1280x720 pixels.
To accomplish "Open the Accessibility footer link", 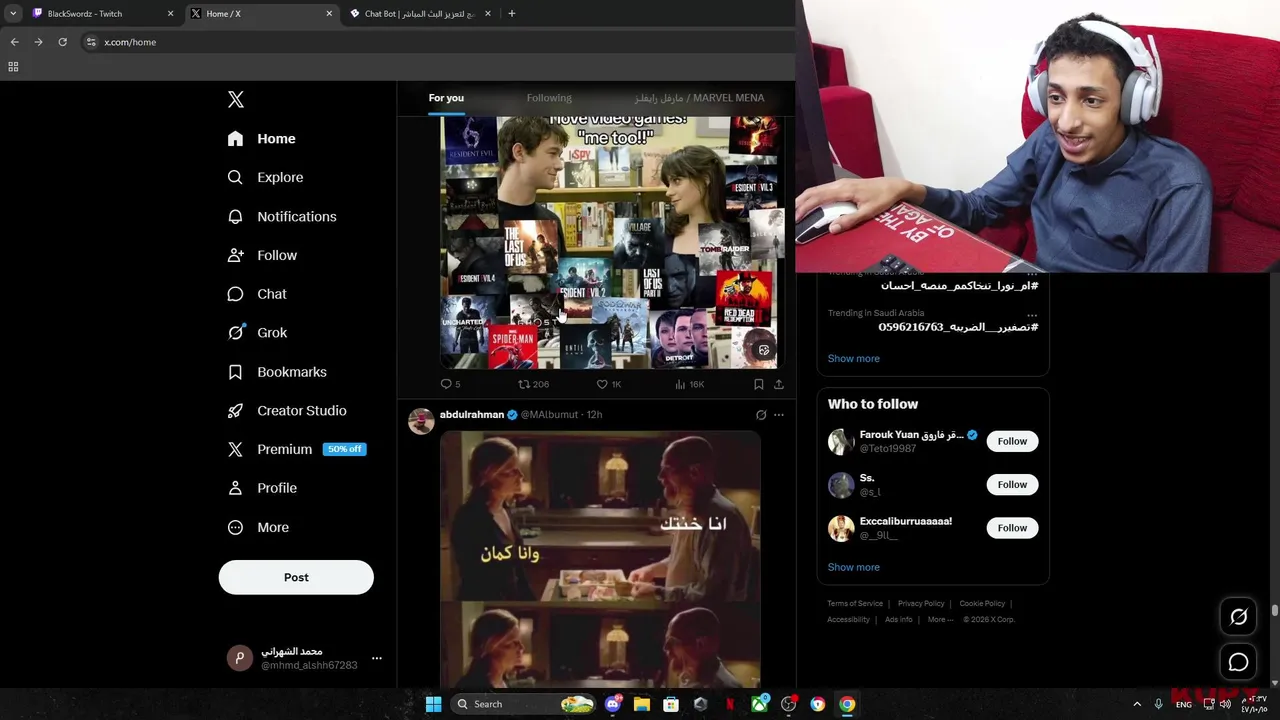I will [x=848, y=620].
